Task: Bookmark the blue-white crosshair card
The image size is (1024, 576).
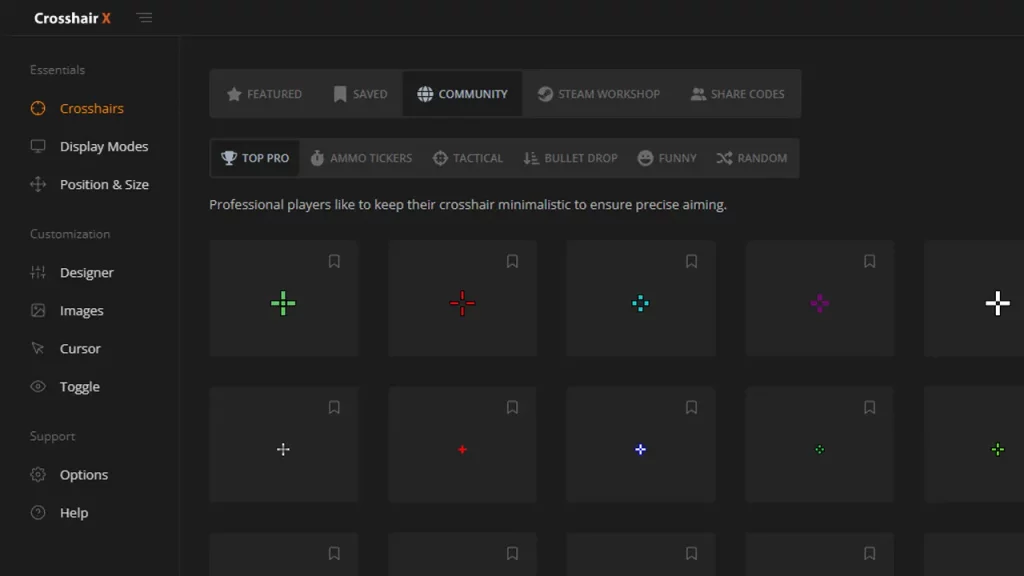Action: [692, 408]
